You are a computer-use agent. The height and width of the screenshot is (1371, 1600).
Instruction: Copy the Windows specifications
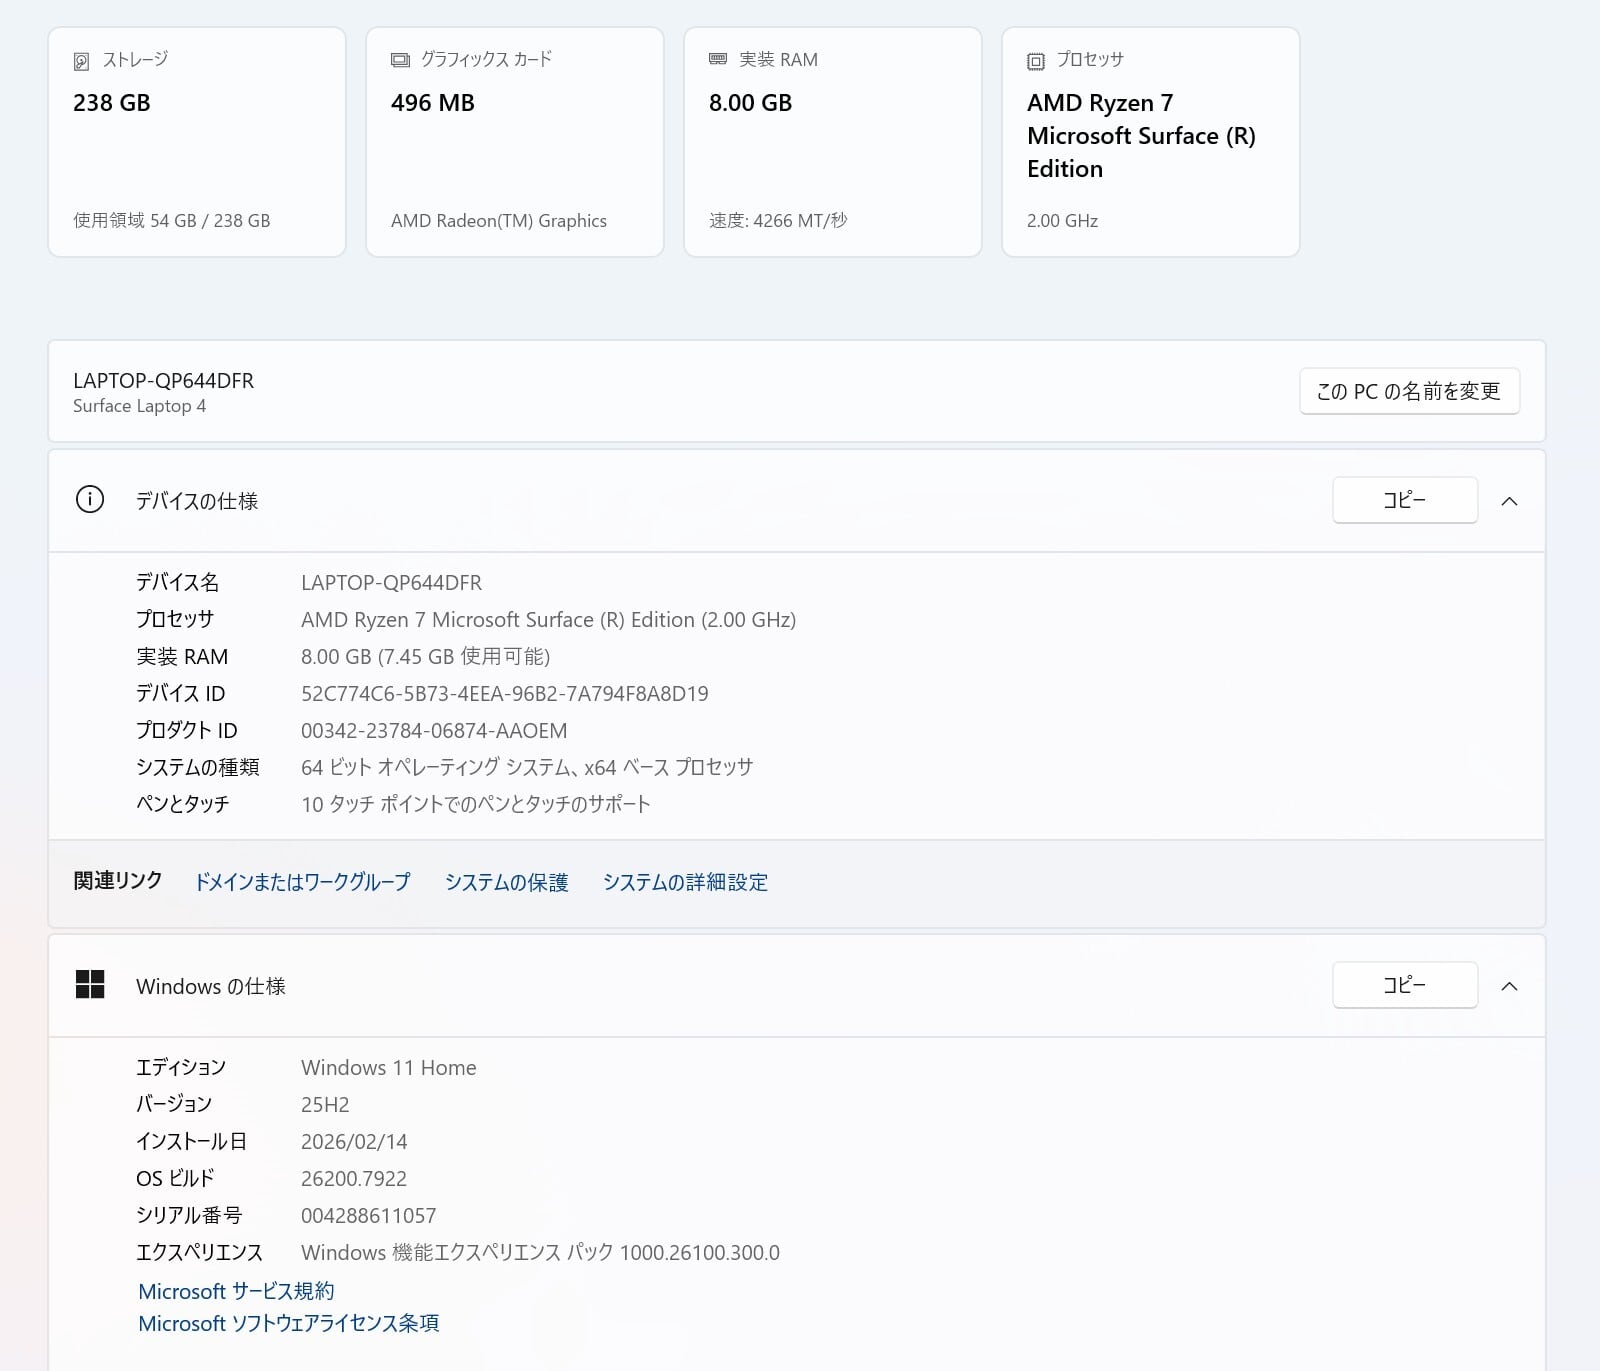(x=1404, y=985)
